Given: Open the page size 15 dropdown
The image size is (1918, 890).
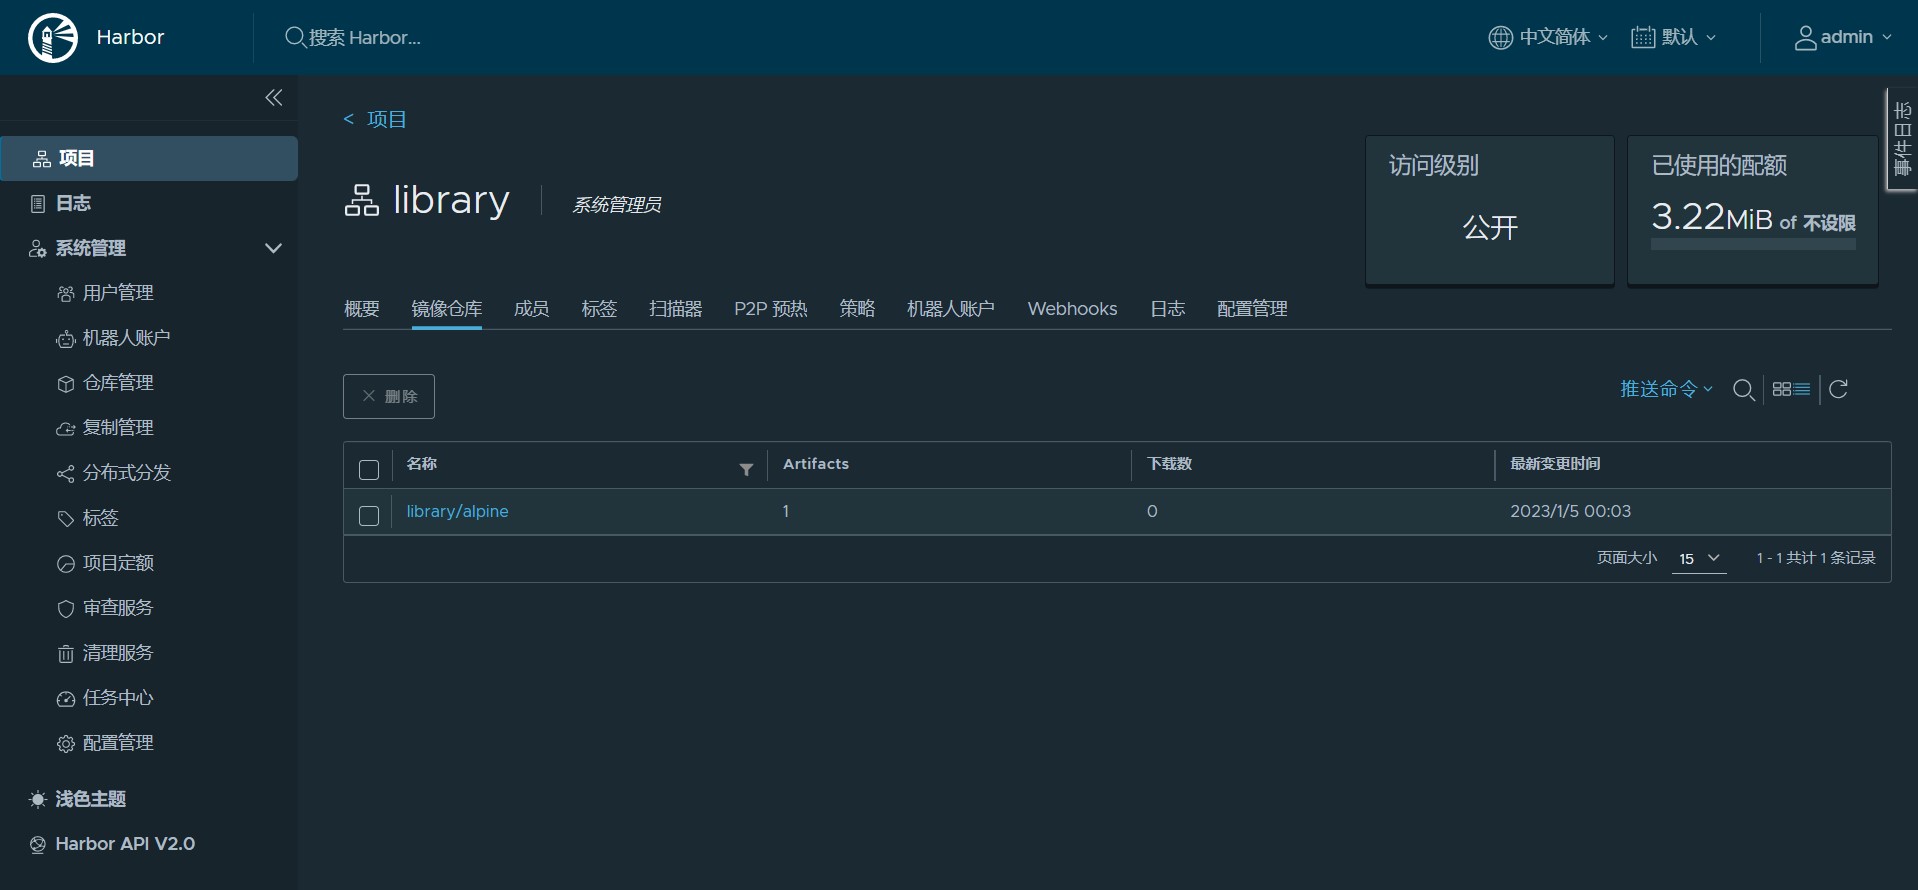Looking at the screenshot, I should pyautogui.click(x=1699, y=559).
